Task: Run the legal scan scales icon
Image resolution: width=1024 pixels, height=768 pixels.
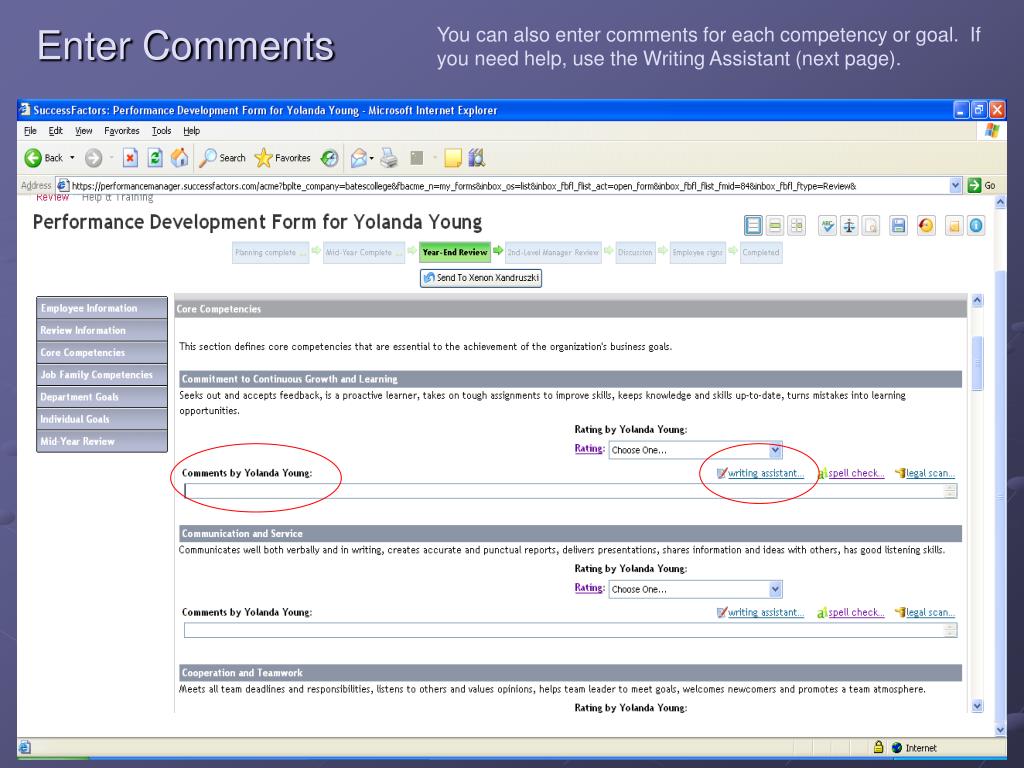Action: pos(849,226)
